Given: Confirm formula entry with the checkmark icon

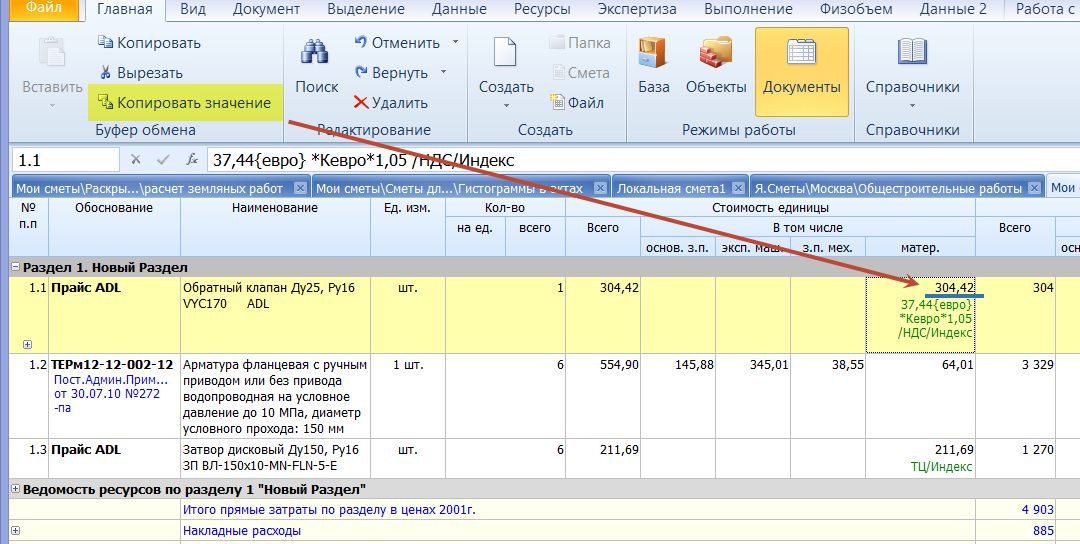Looking at the screenshot, I should 163,160.
